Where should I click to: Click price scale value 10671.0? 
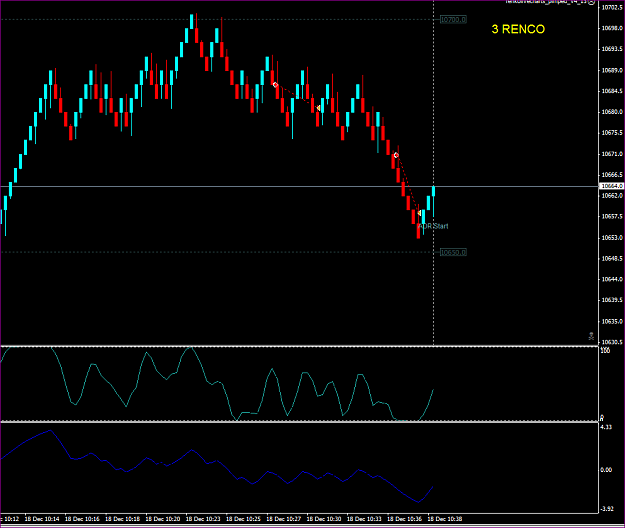point(612,154)
